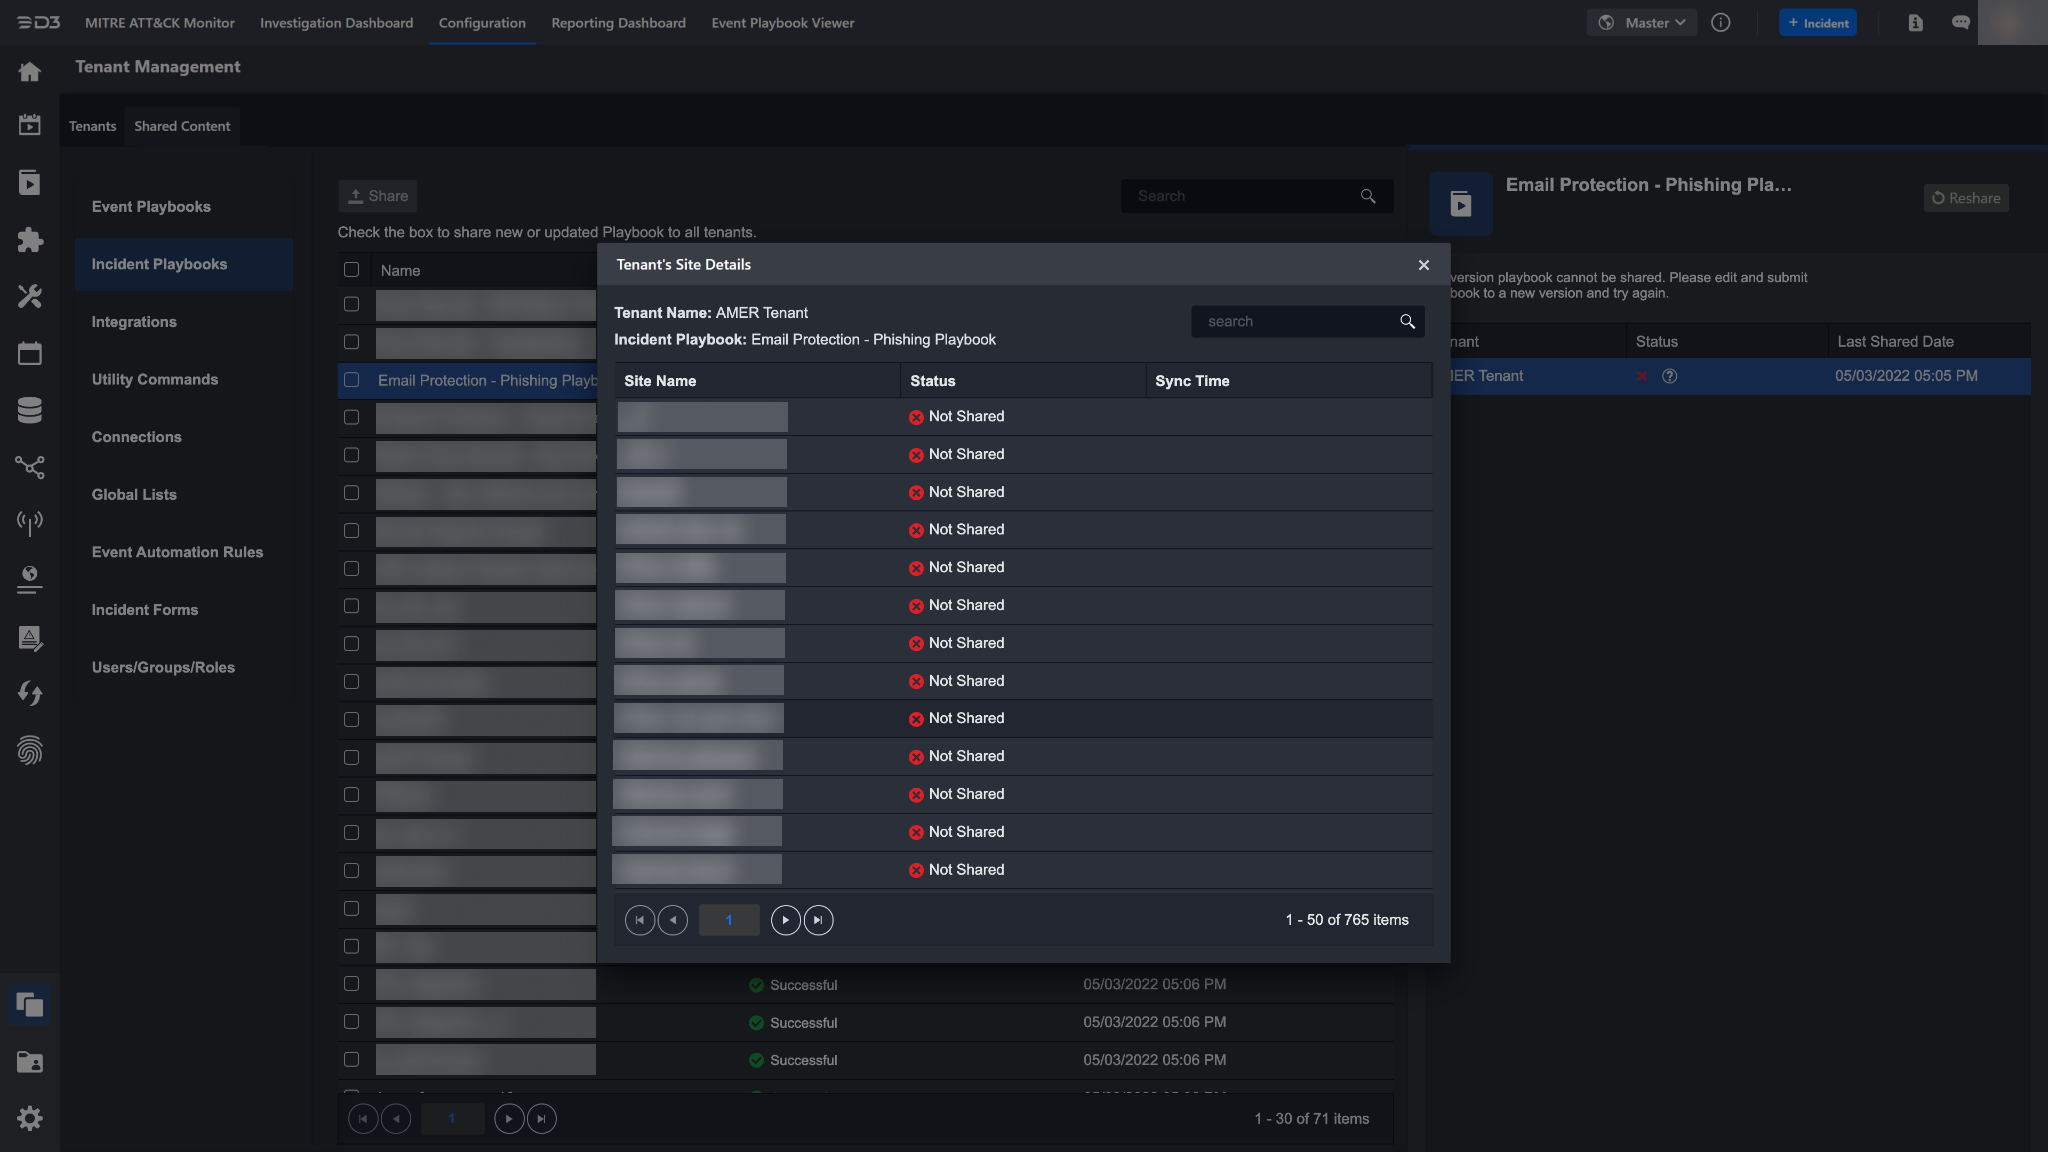Image resolution: width=2048 pixels, height=1152 pixels.
Task: Click the home icon in the sidebar
Action: coord(29,72)
